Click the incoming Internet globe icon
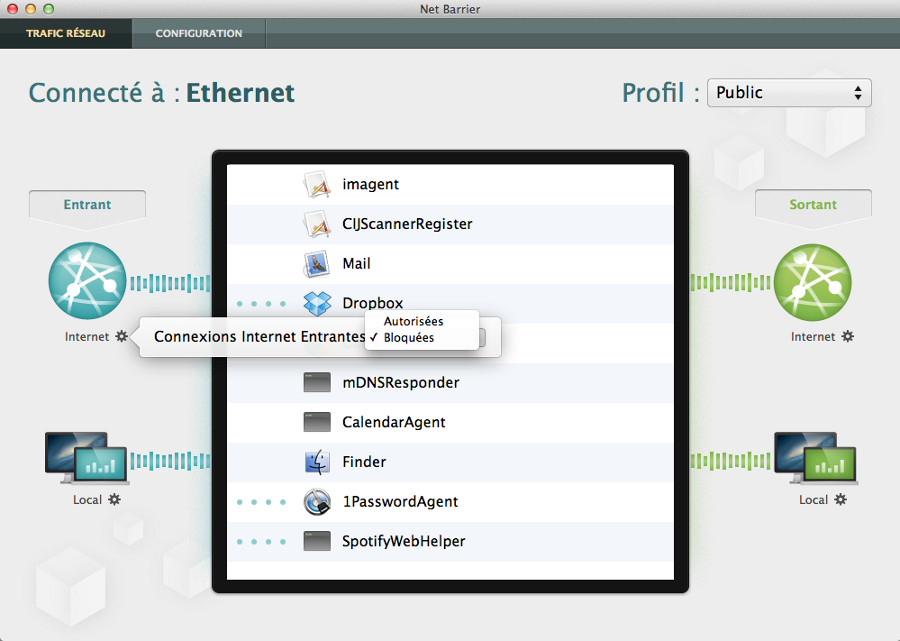Viewport: 900px width, 641px height. pos(87,281)
